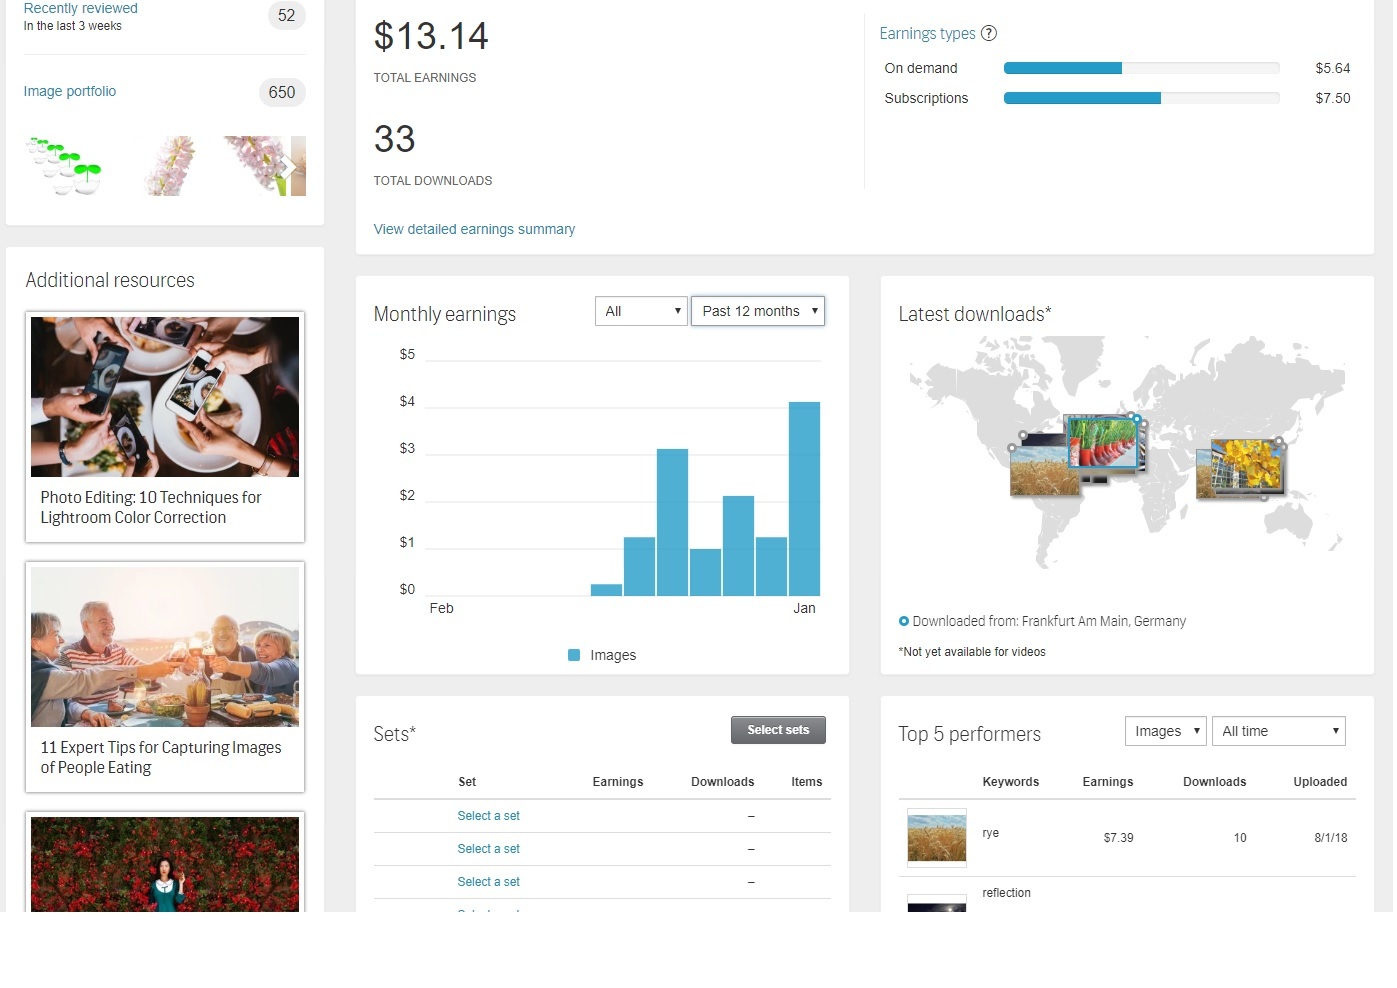Open the Recently reviewed link
The width and height of the screenshot is (1397, 988).
click(80, 8)
